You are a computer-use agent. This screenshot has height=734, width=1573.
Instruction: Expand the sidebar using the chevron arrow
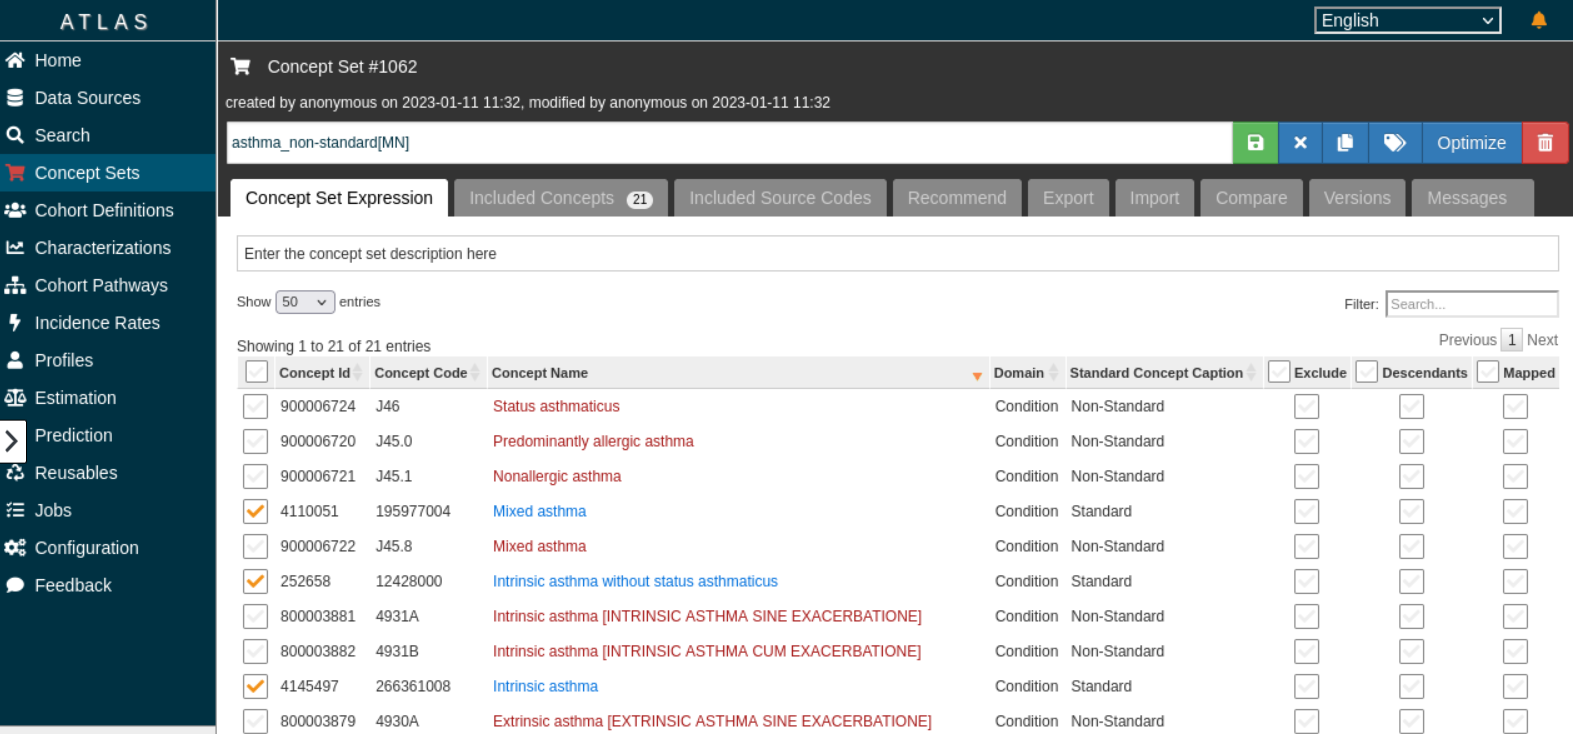(x=12, y=440)
